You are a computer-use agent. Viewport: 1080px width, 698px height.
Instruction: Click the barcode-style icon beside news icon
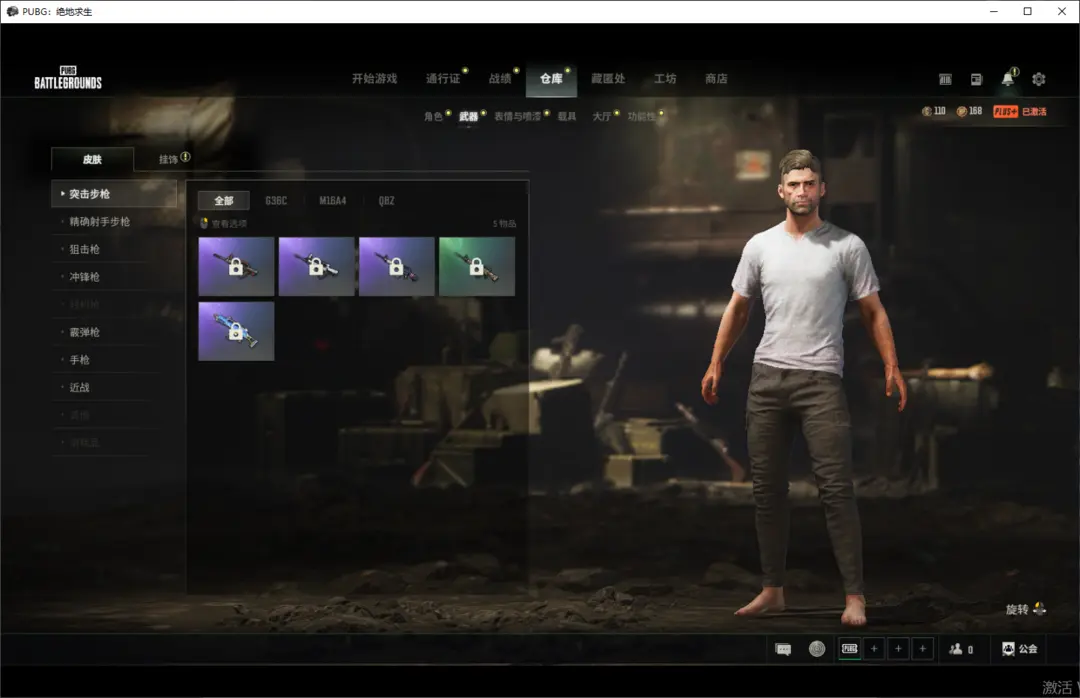click(945, 79)
